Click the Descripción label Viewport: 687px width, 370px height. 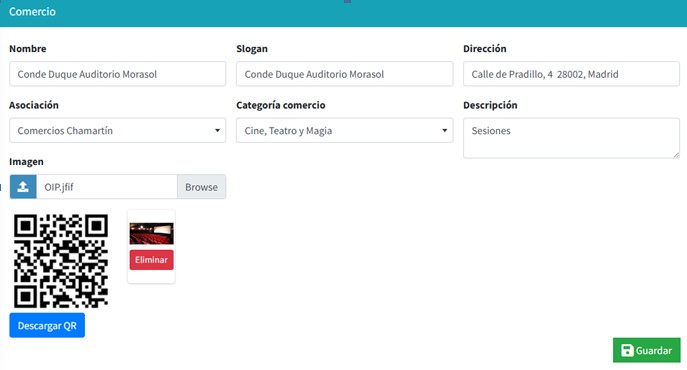pos(490,105)
